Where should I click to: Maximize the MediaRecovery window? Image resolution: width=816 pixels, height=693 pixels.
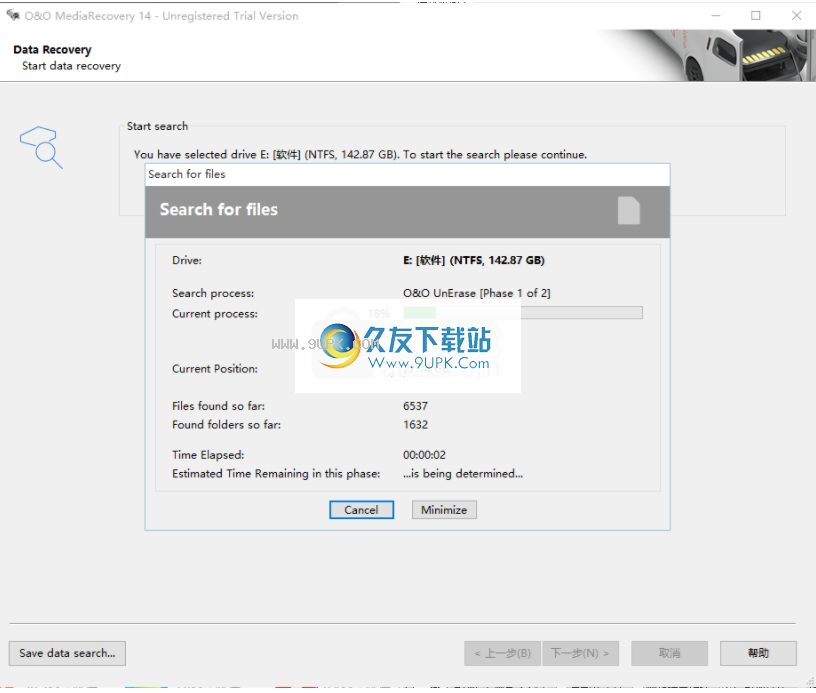pos(756,16)
